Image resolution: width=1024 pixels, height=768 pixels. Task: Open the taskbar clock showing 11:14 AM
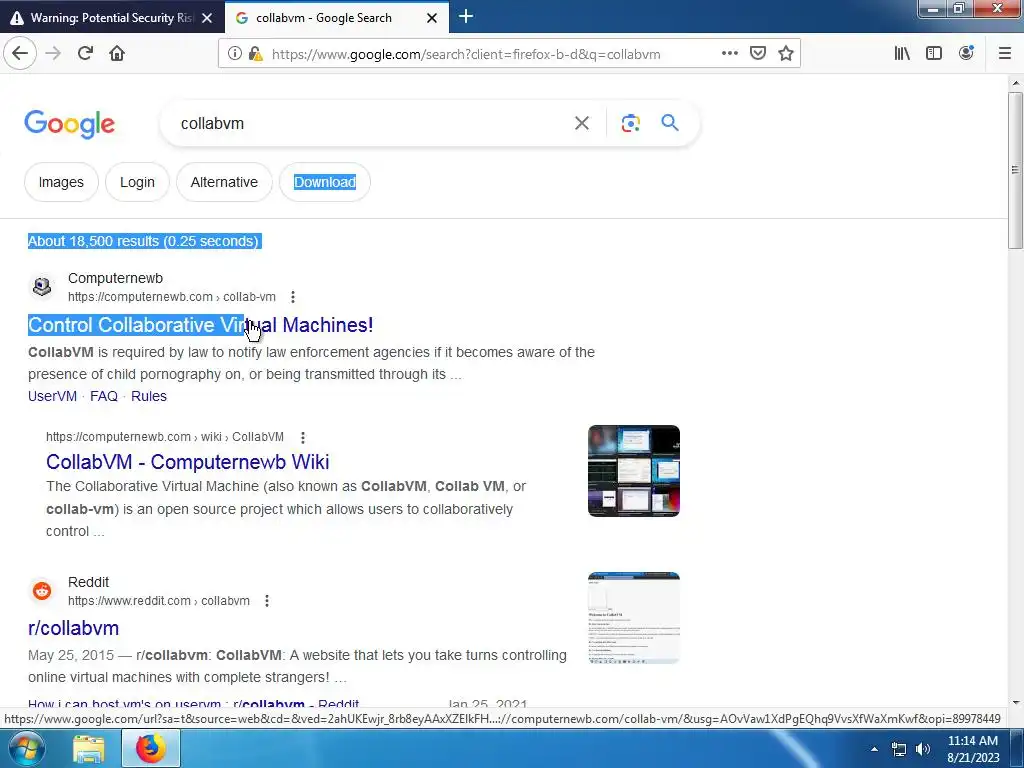[x=973, y=749]
